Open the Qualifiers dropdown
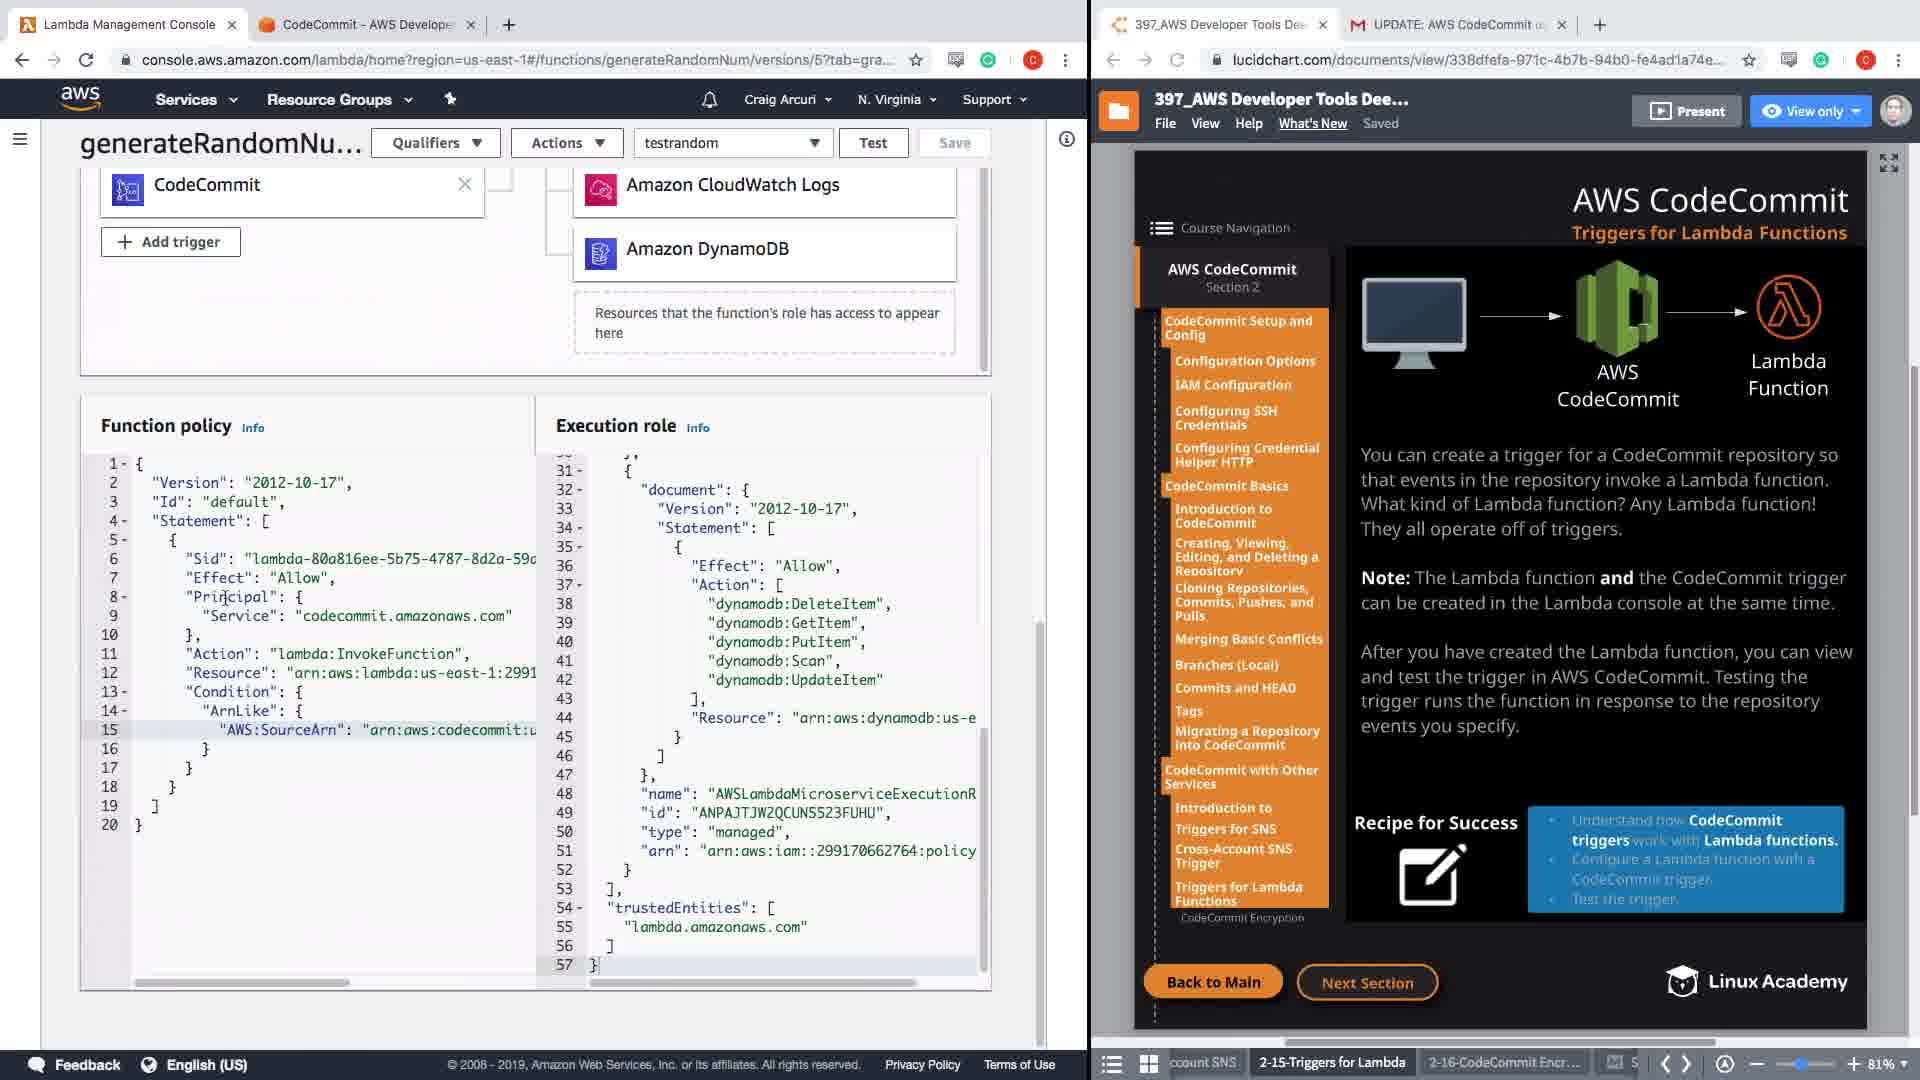This screenshot has height=1080, width=1920. [437, 143]
